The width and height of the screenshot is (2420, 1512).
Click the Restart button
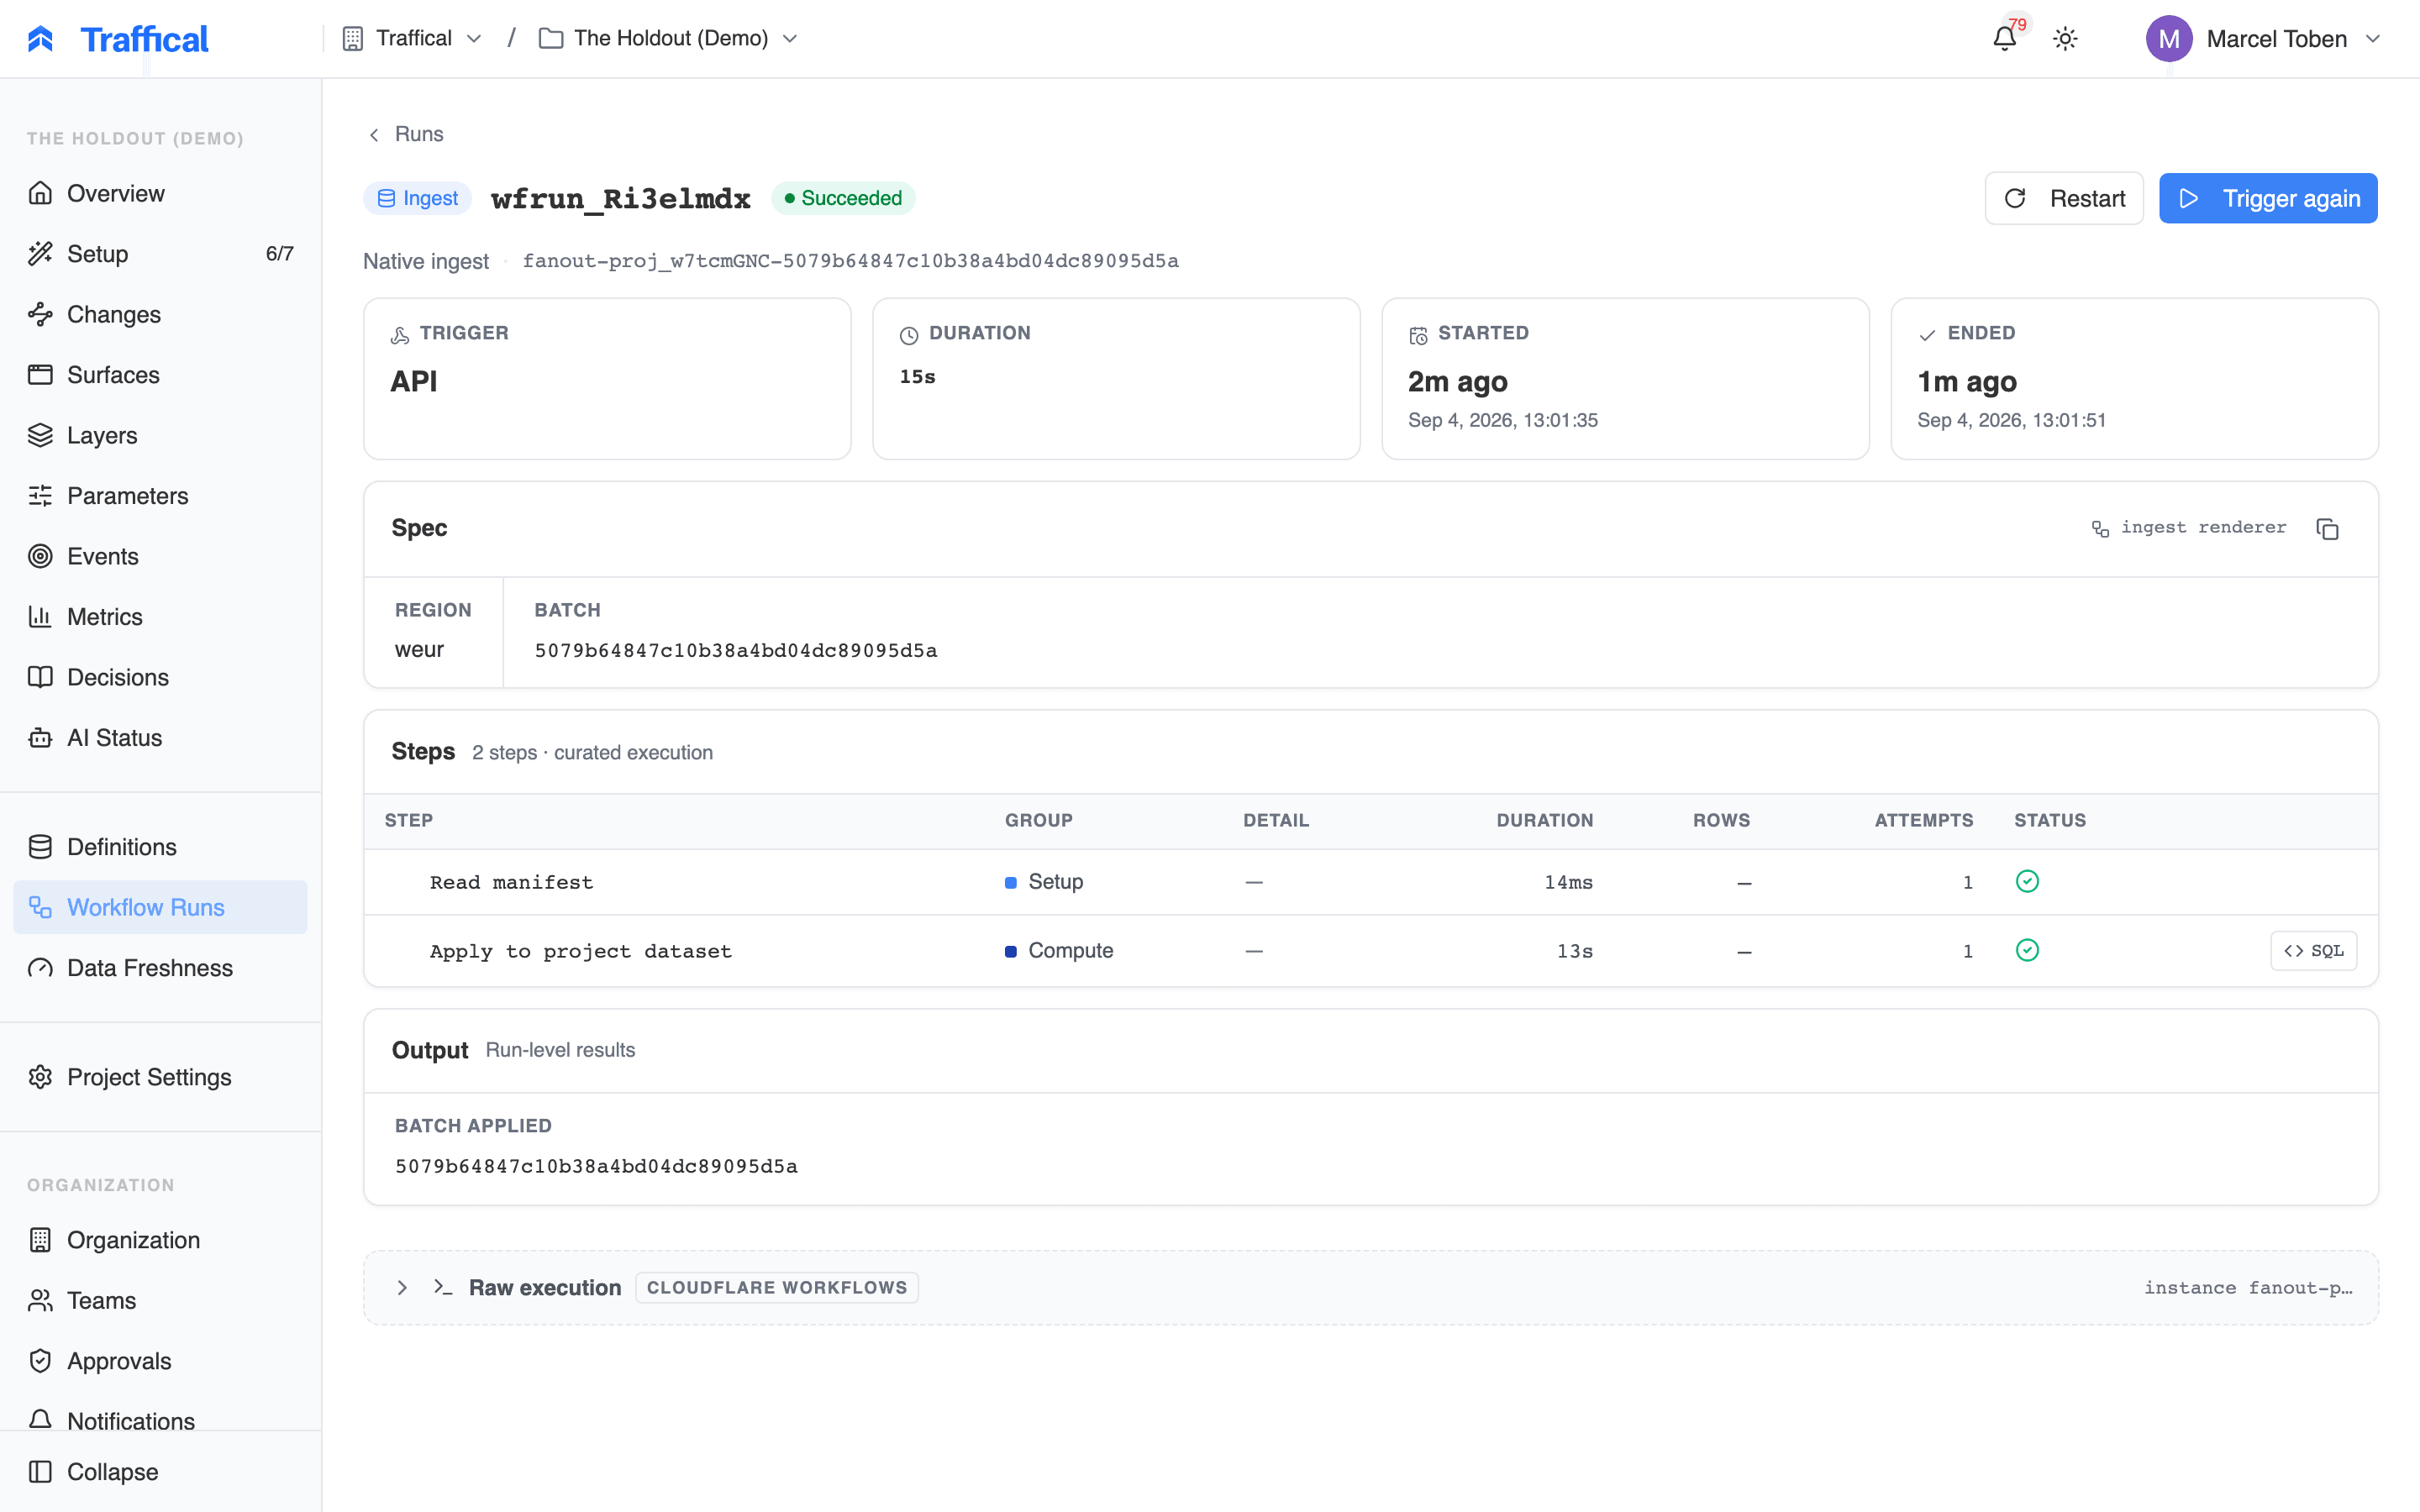(x=2064, y=198)
